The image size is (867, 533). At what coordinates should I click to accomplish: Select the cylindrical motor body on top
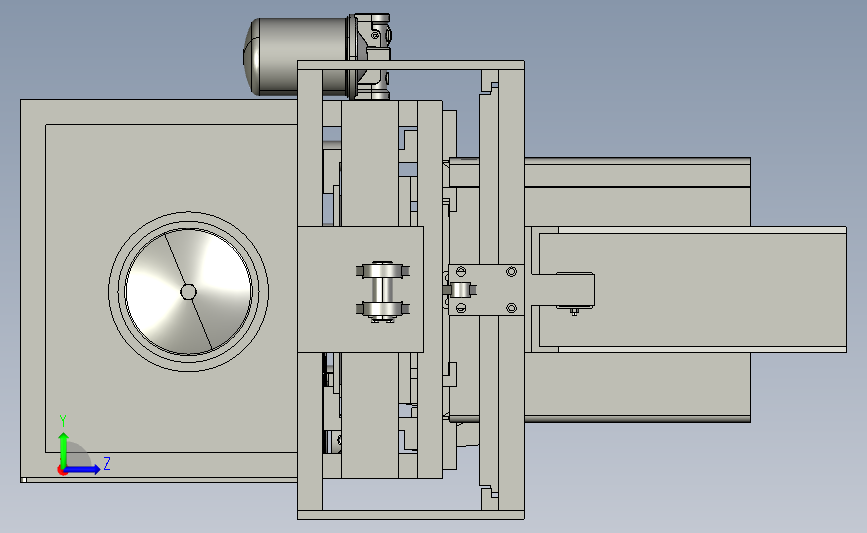point(296,55)
